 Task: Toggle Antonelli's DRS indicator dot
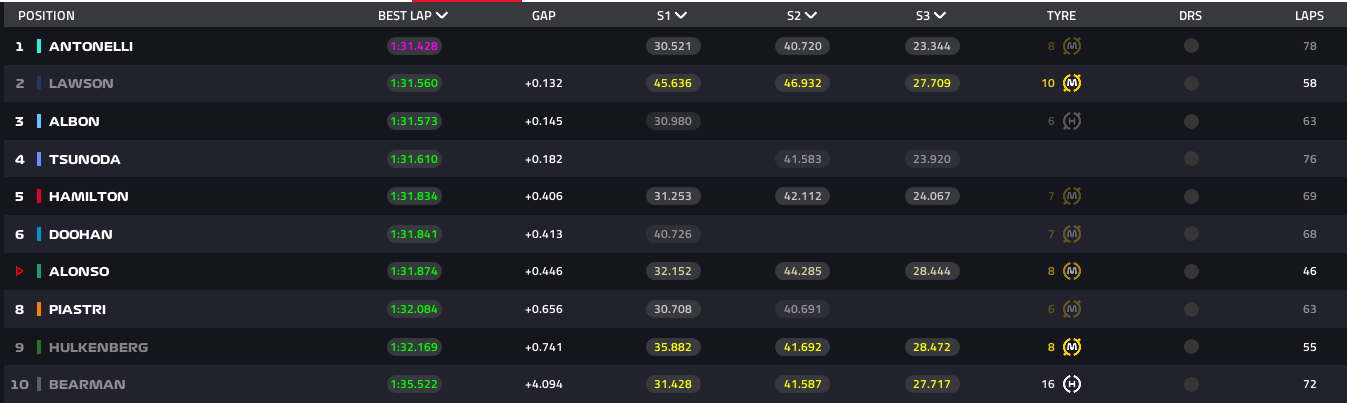click(x=1191, y=46)
